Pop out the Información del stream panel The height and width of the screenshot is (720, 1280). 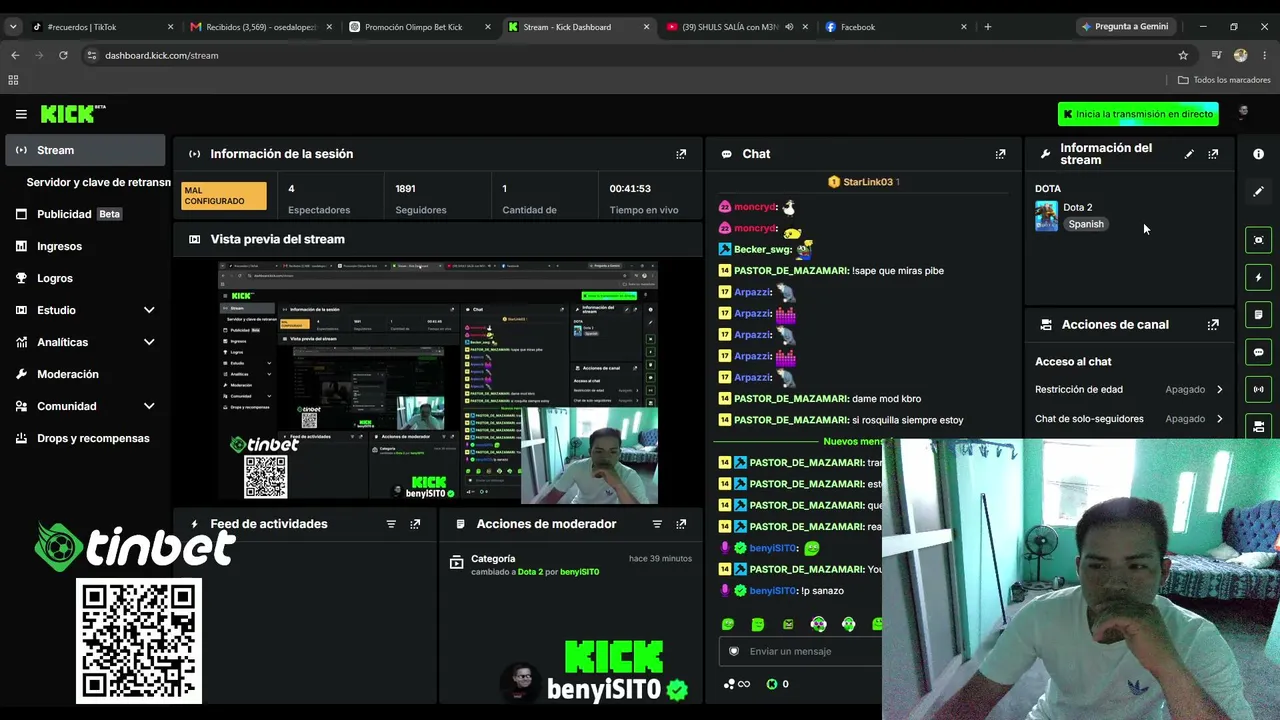[1213, 154]
